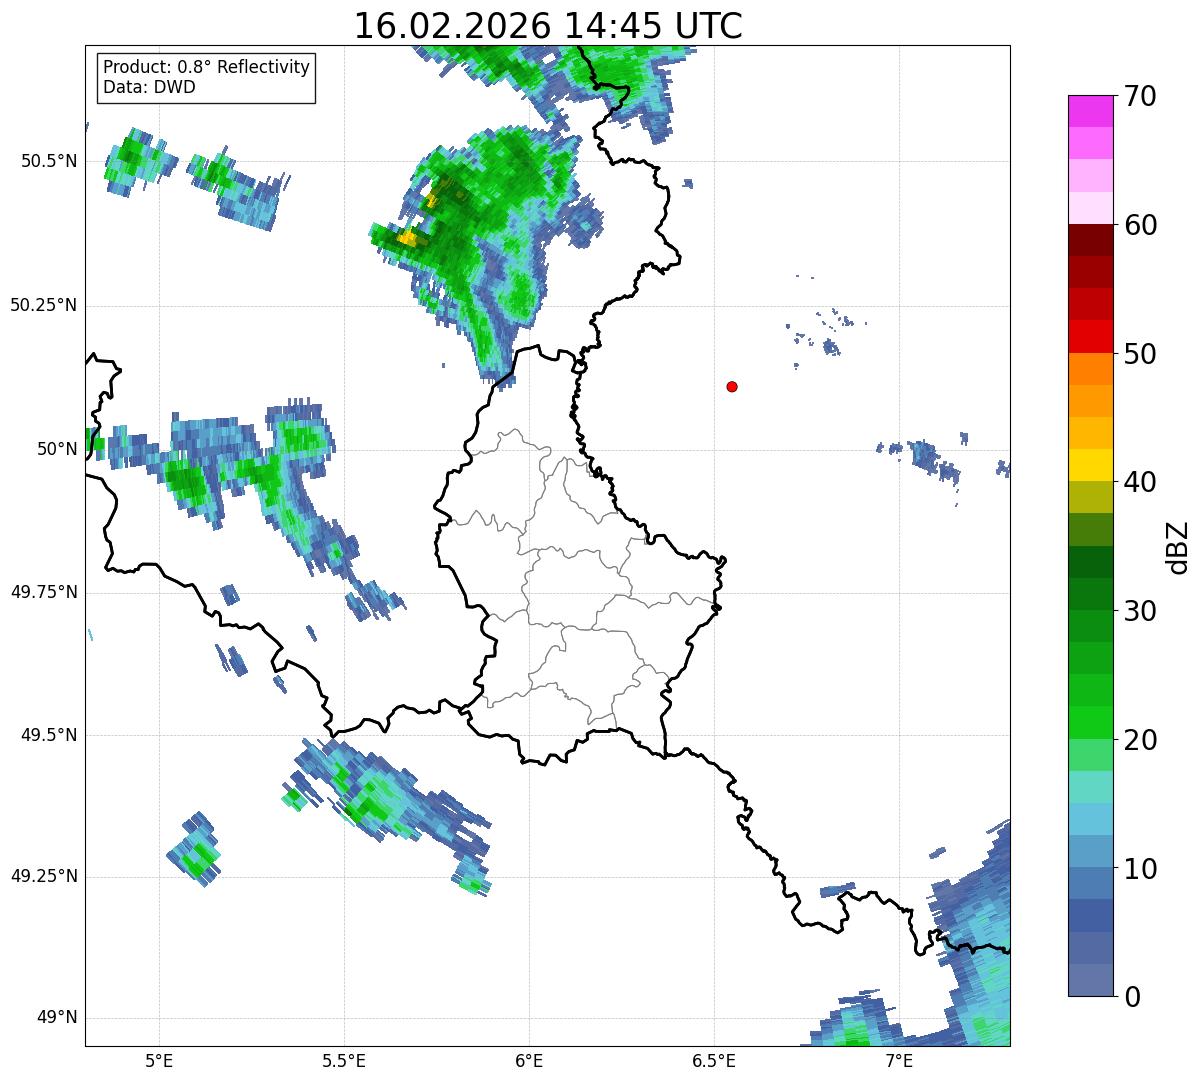Image resolution: width=1202 pixels, height=1081 pixels.
Task: Click the 5.5°E longitude label
Action: pos(344,1060)
